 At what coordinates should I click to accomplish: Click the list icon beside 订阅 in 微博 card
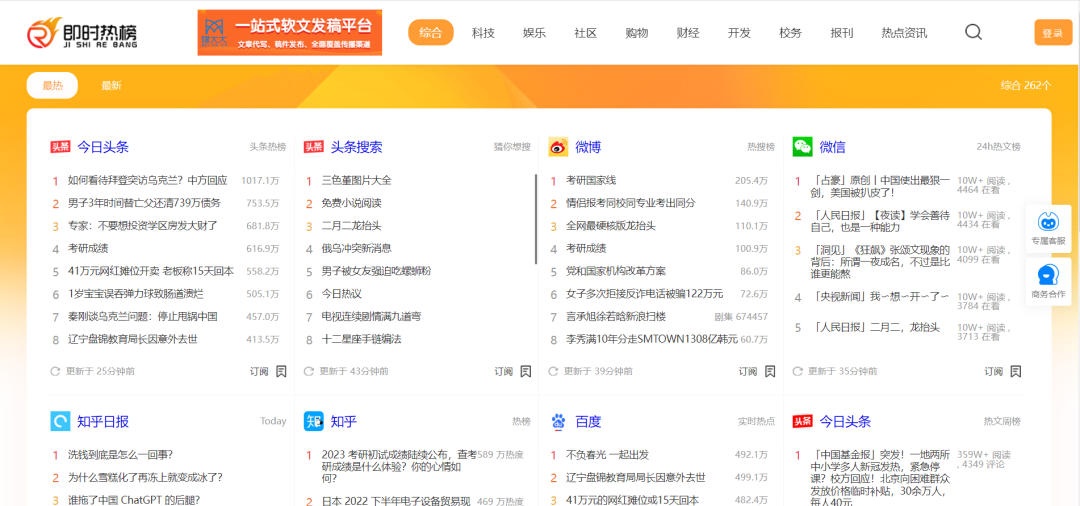[770, 371]
